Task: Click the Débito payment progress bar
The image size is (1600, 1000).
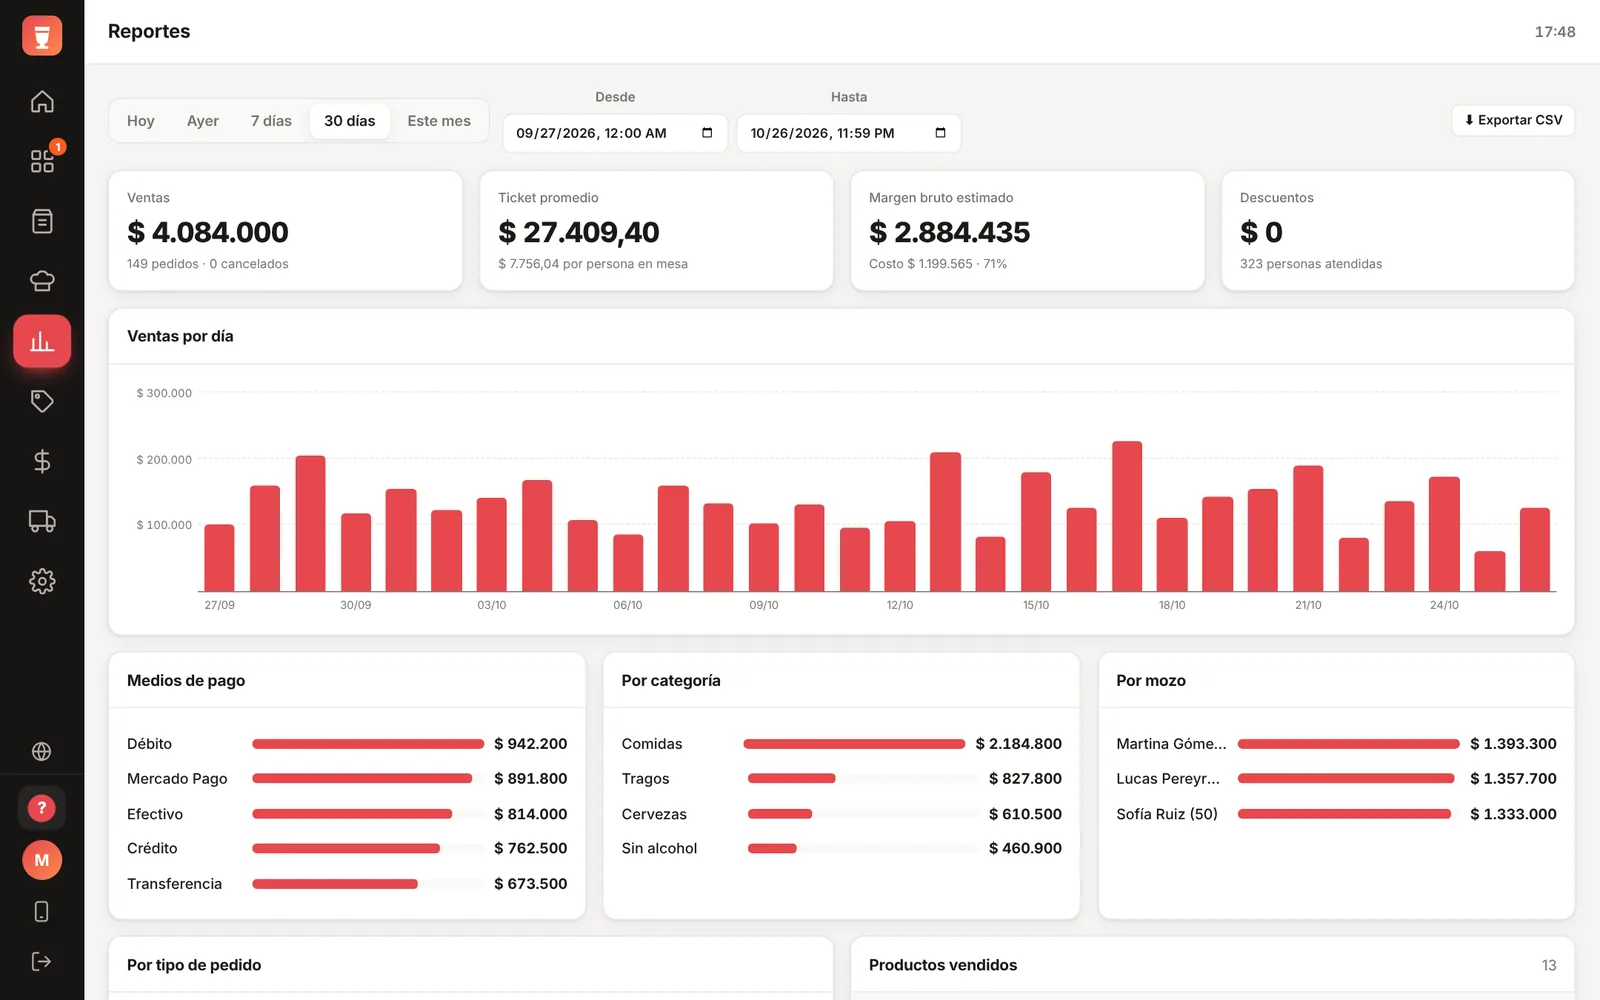Action: pos(368,744)
